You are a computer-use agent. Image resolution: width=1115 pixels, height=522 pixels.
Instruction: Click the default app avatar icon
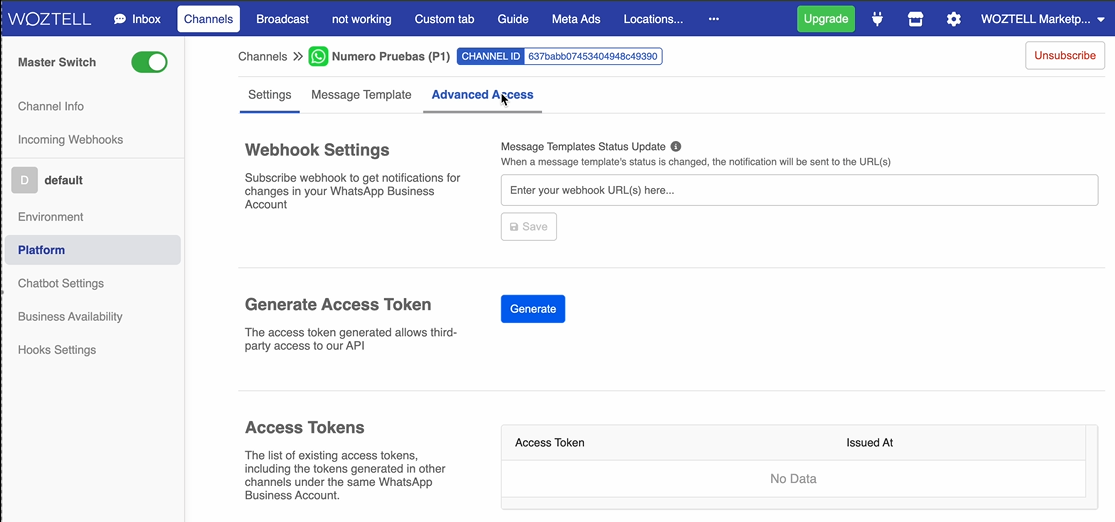point(24,180)
